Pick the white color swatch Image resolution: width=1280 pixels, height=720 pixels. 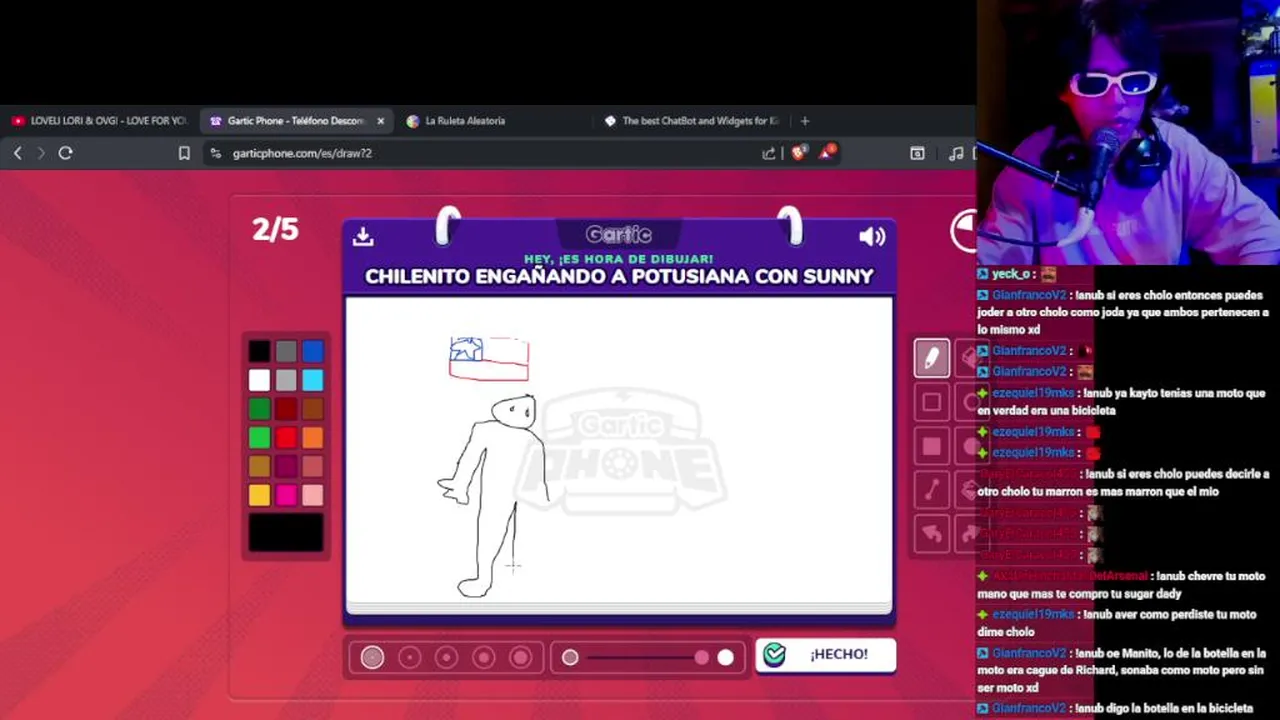point(259,380)
